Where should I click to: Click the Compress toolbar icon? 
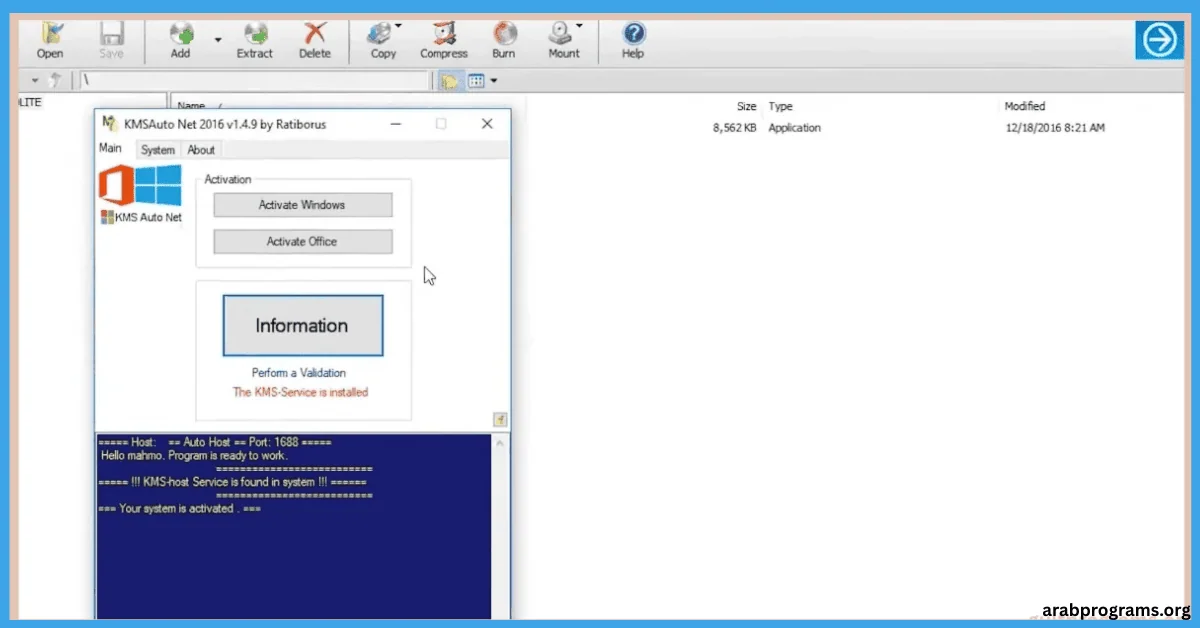(443, 41)
